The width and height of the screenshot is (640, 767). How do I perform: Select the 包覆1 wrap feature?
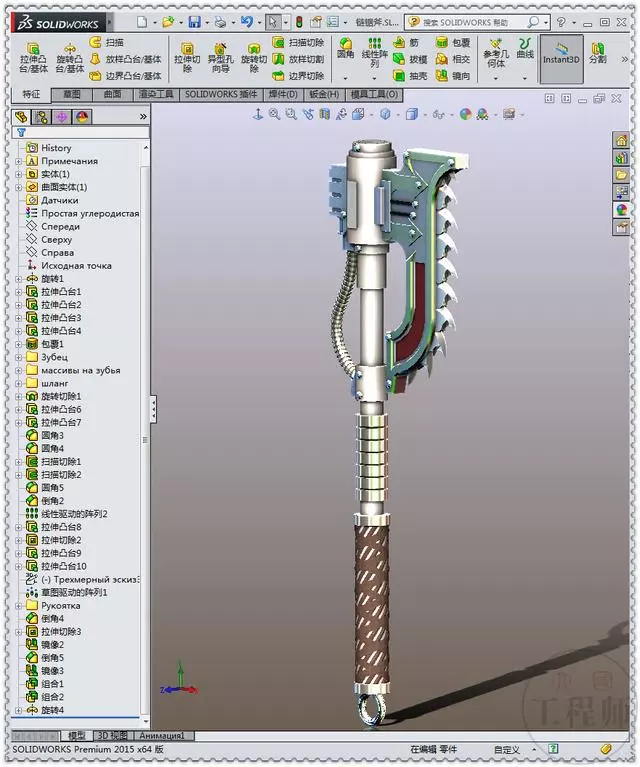point(45,344)
